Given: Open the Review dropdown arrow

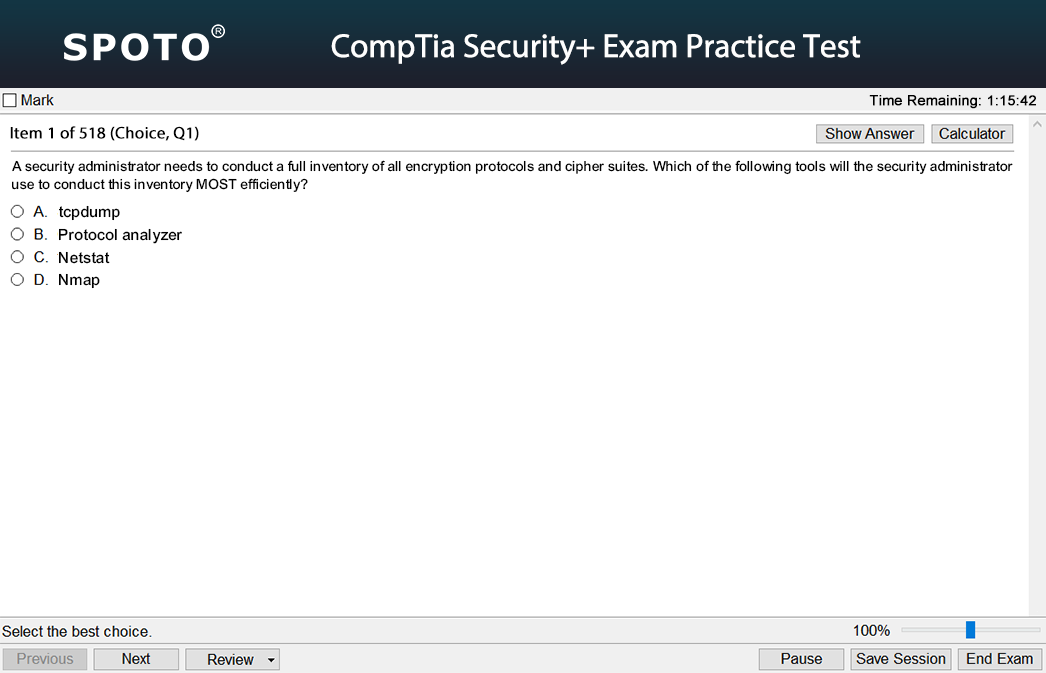Looking at the screenshot, I should pyautogui.click(x=271, y=660).
